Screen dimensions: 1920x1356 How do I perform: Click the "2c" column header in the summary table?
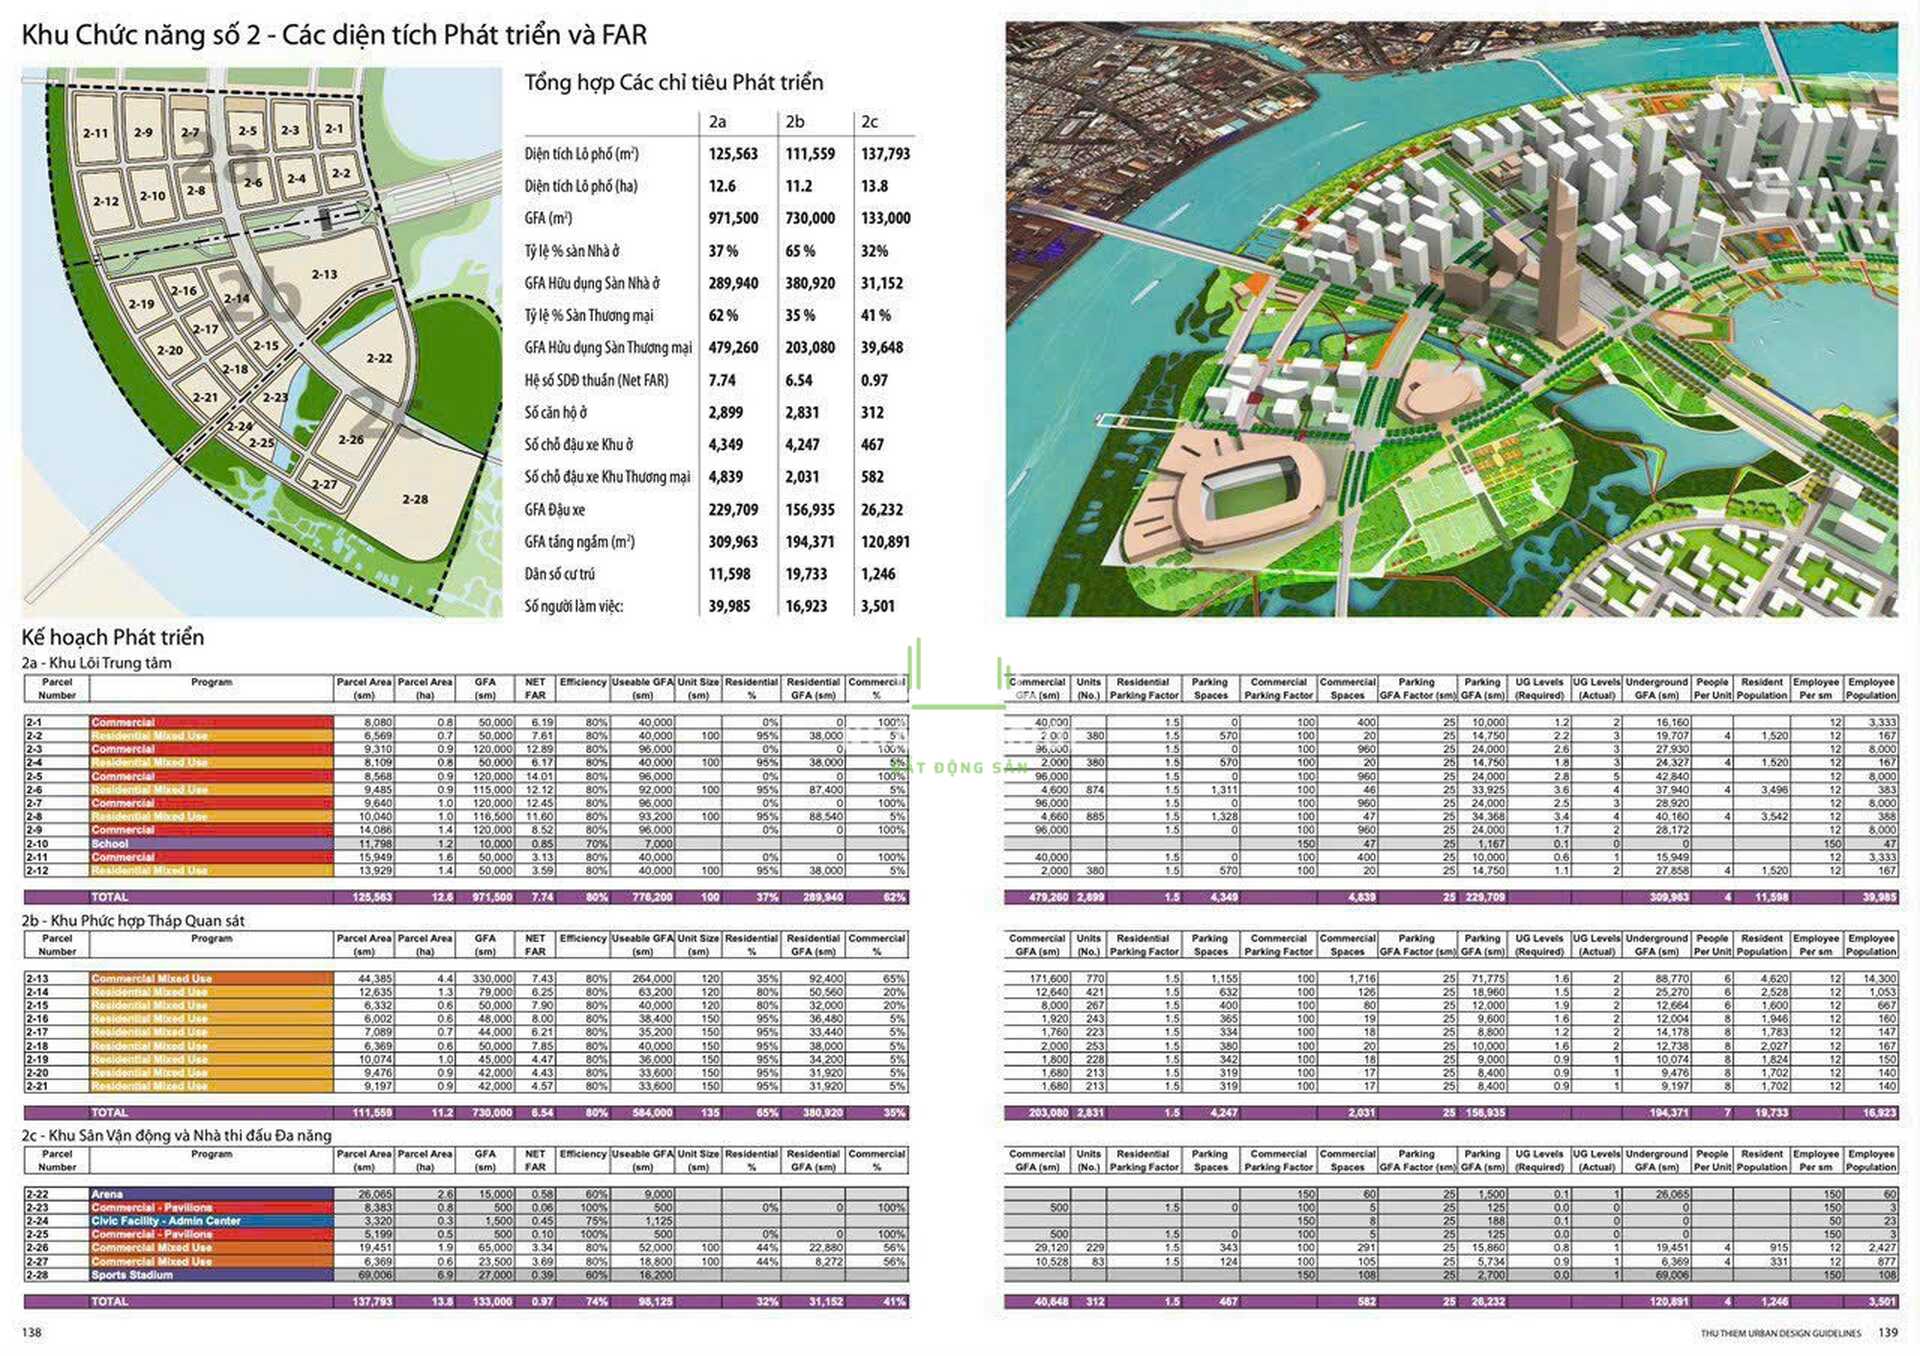869,122
